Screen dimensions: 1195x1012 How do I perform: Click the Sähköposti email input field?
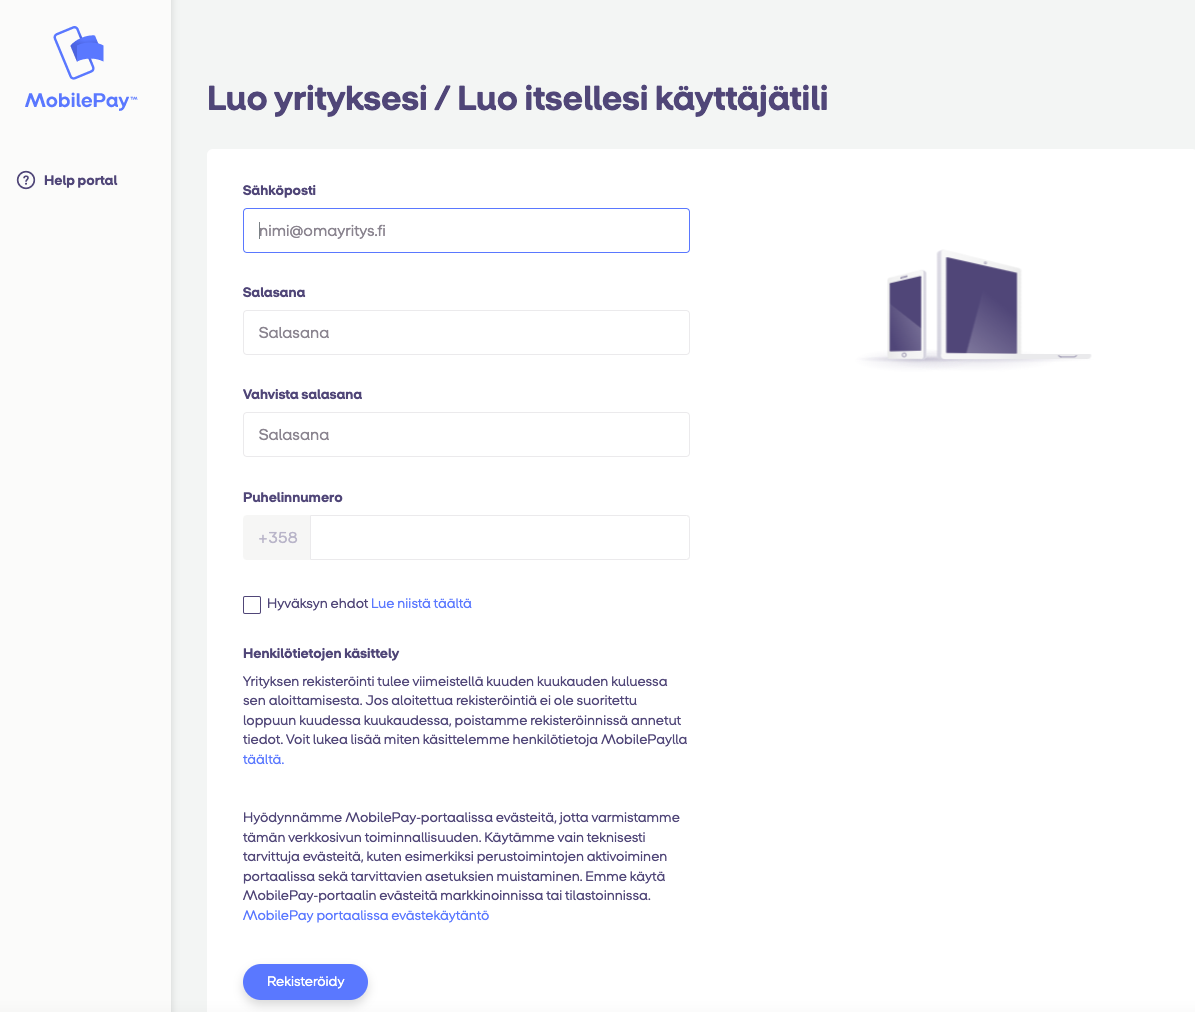[x=466, y=230]
